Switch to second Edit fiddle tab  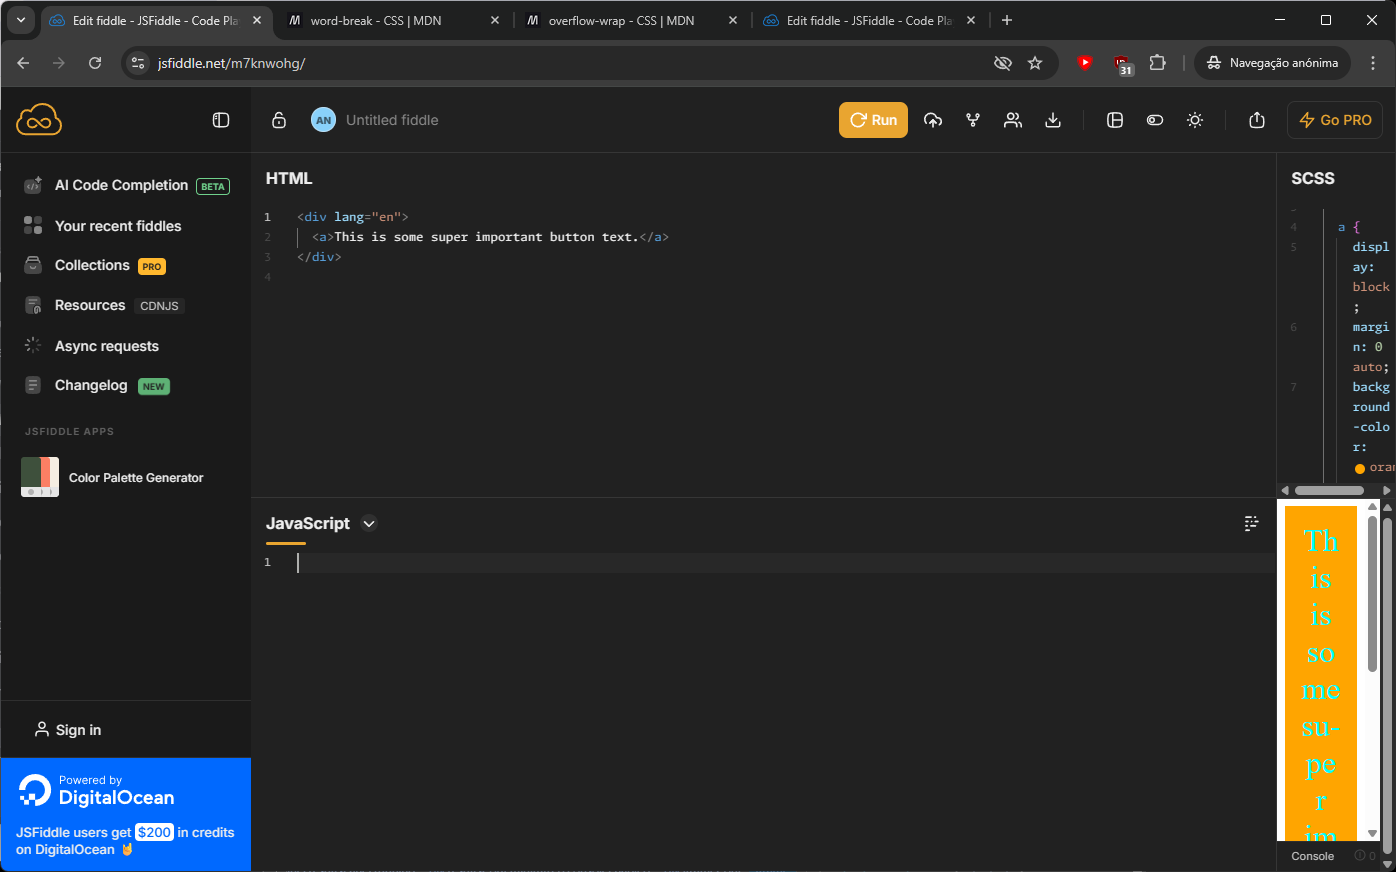click(869, 20)
